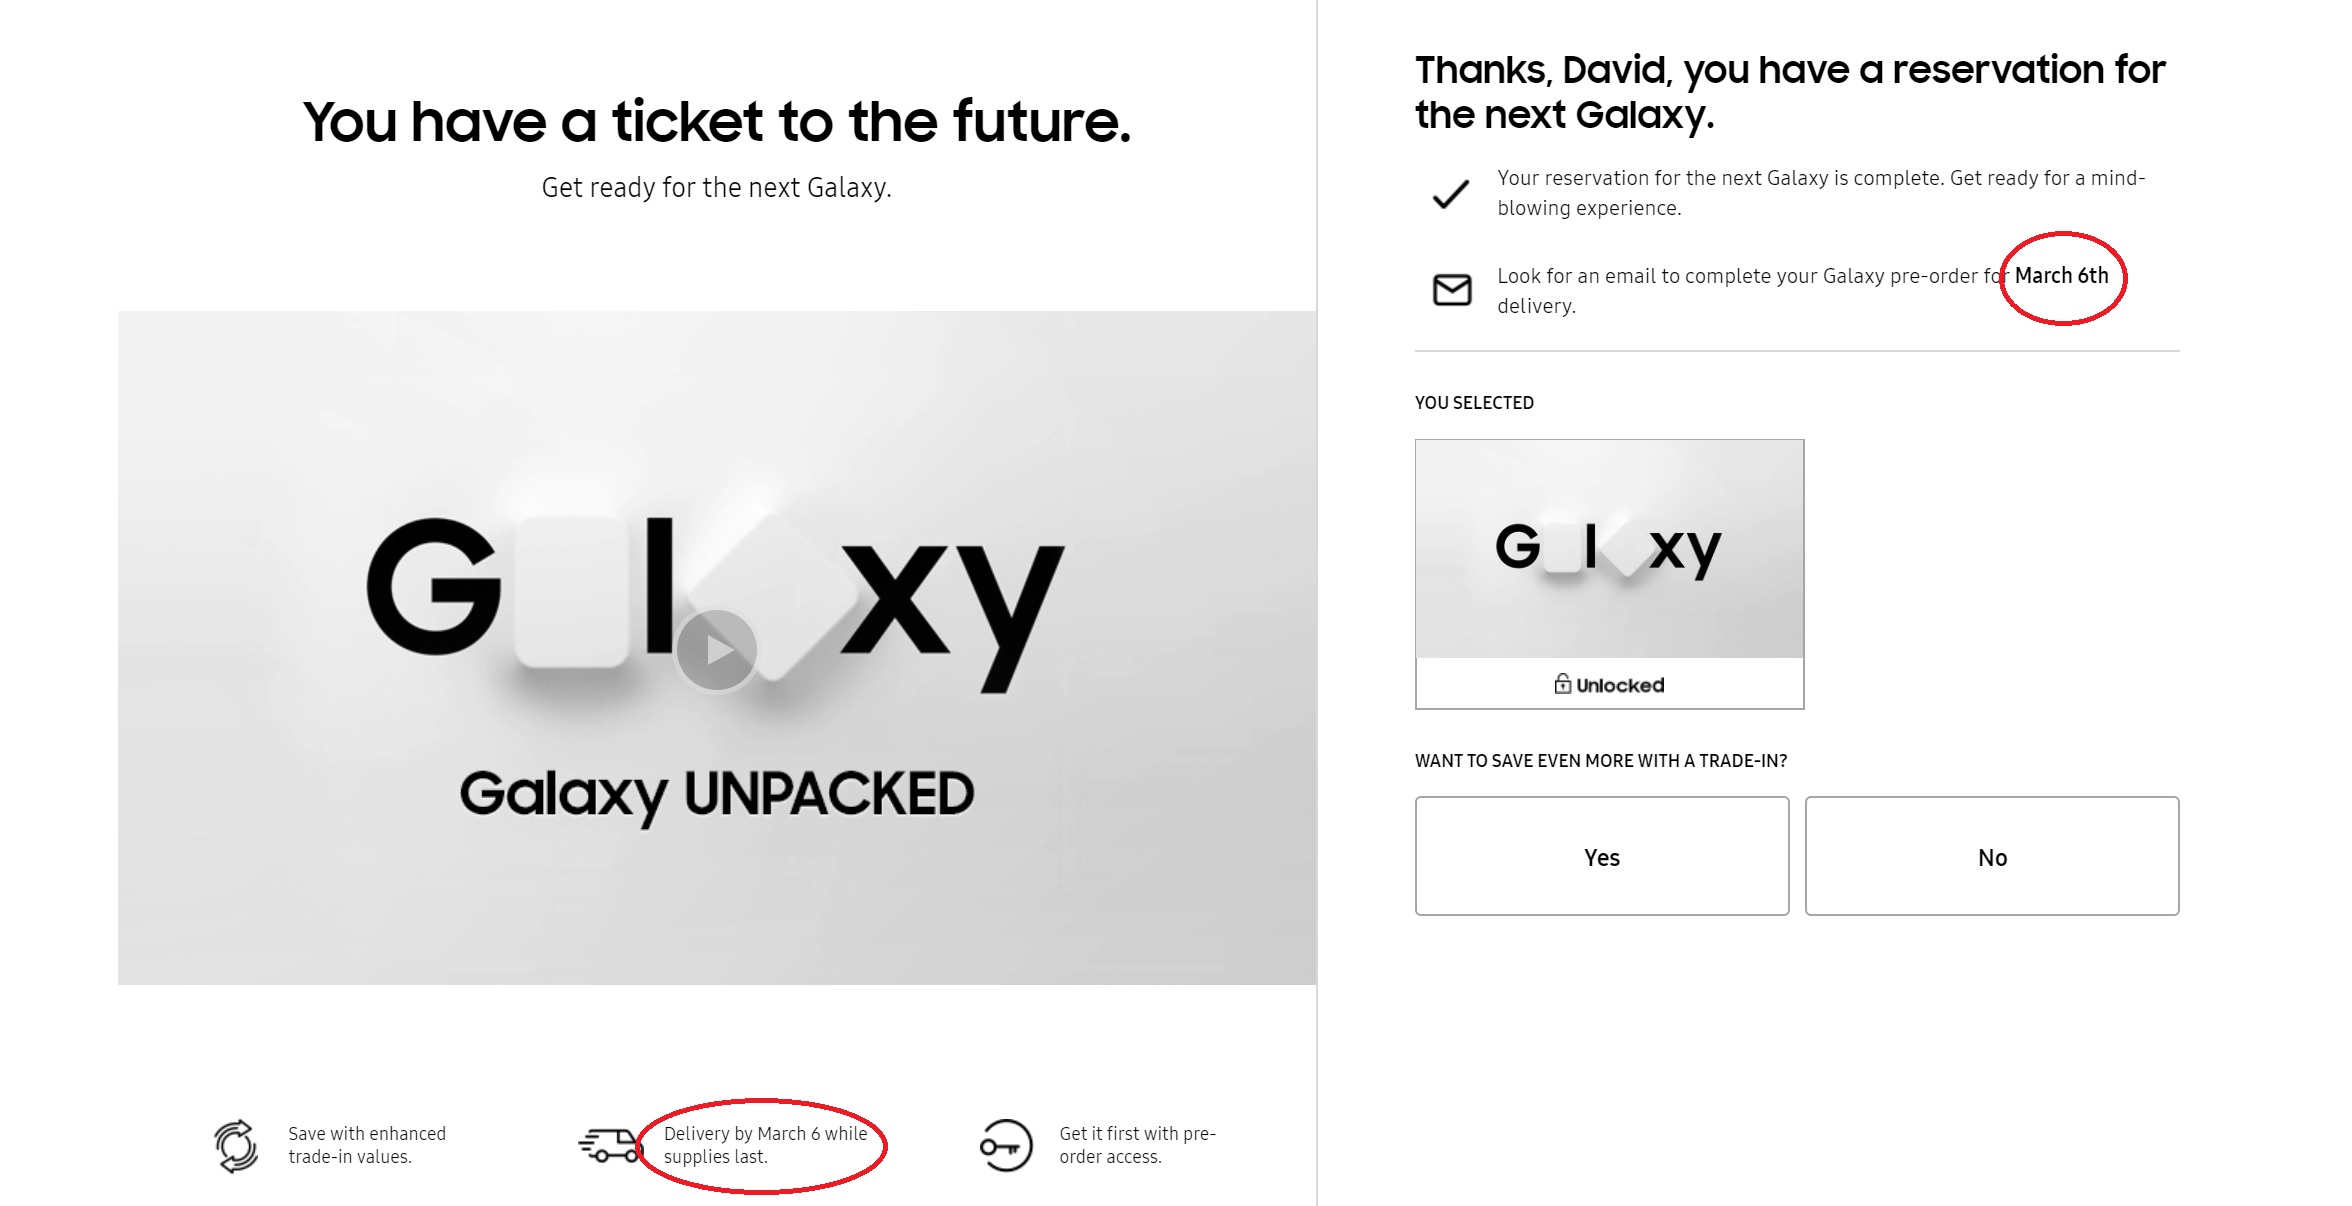The height and width of the screenshot is (1206, 2352).
Task: Click the 'YOU SELECTED' label
Action: [1474, 403]
